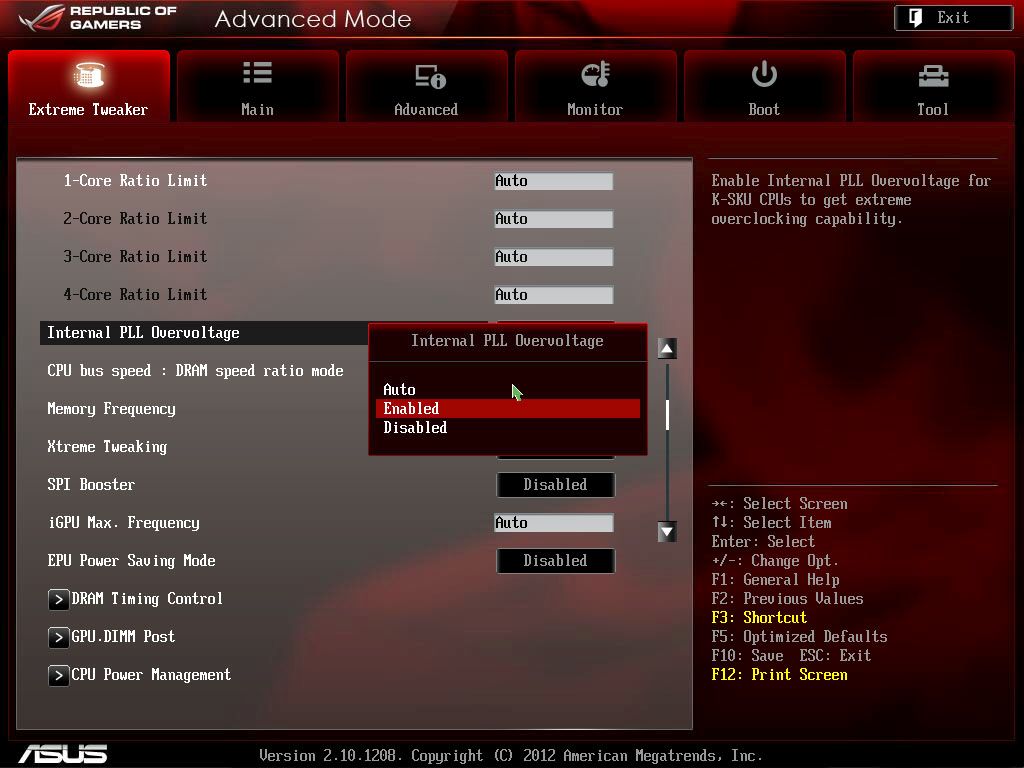Open the SPI Booster Disabled dropdown

(x=555, y=485)
